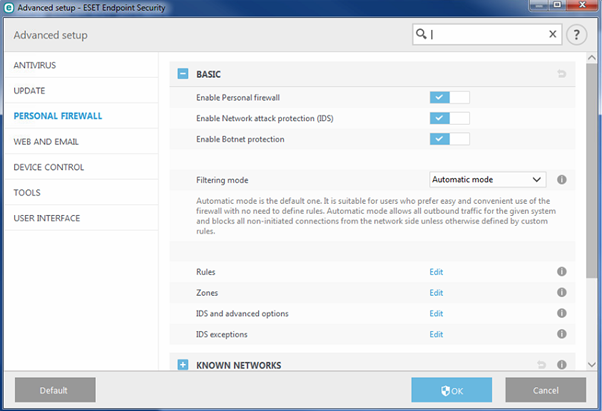Open help with the question mark button

(576, 35)
